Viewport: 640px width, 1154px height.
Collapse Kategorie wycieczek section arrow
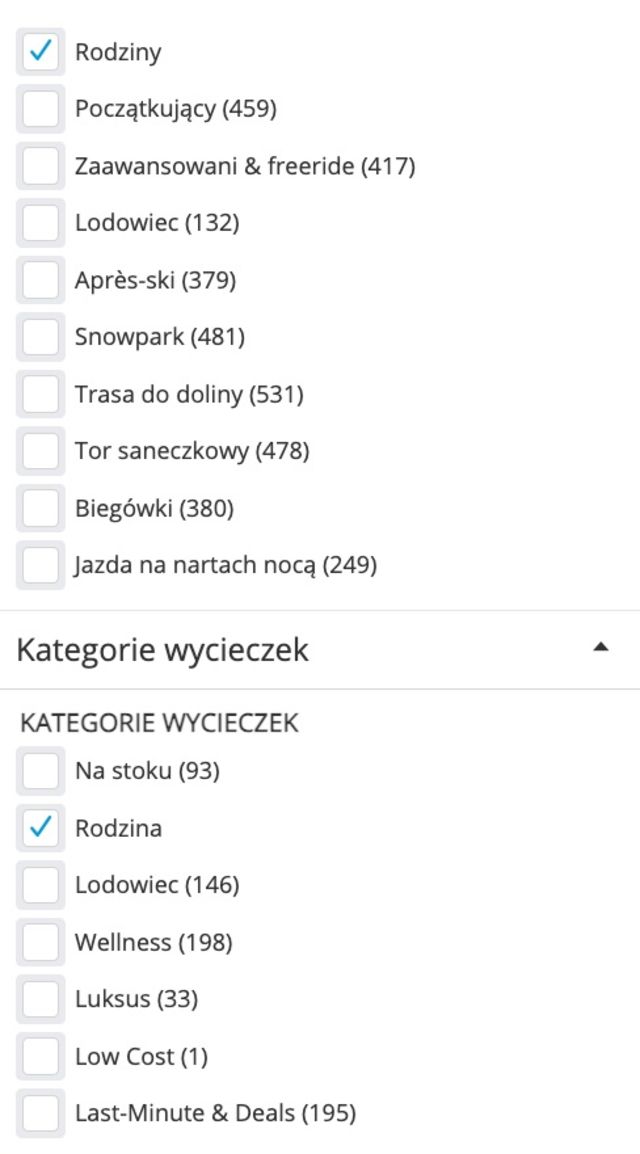(x=600, y=648)
